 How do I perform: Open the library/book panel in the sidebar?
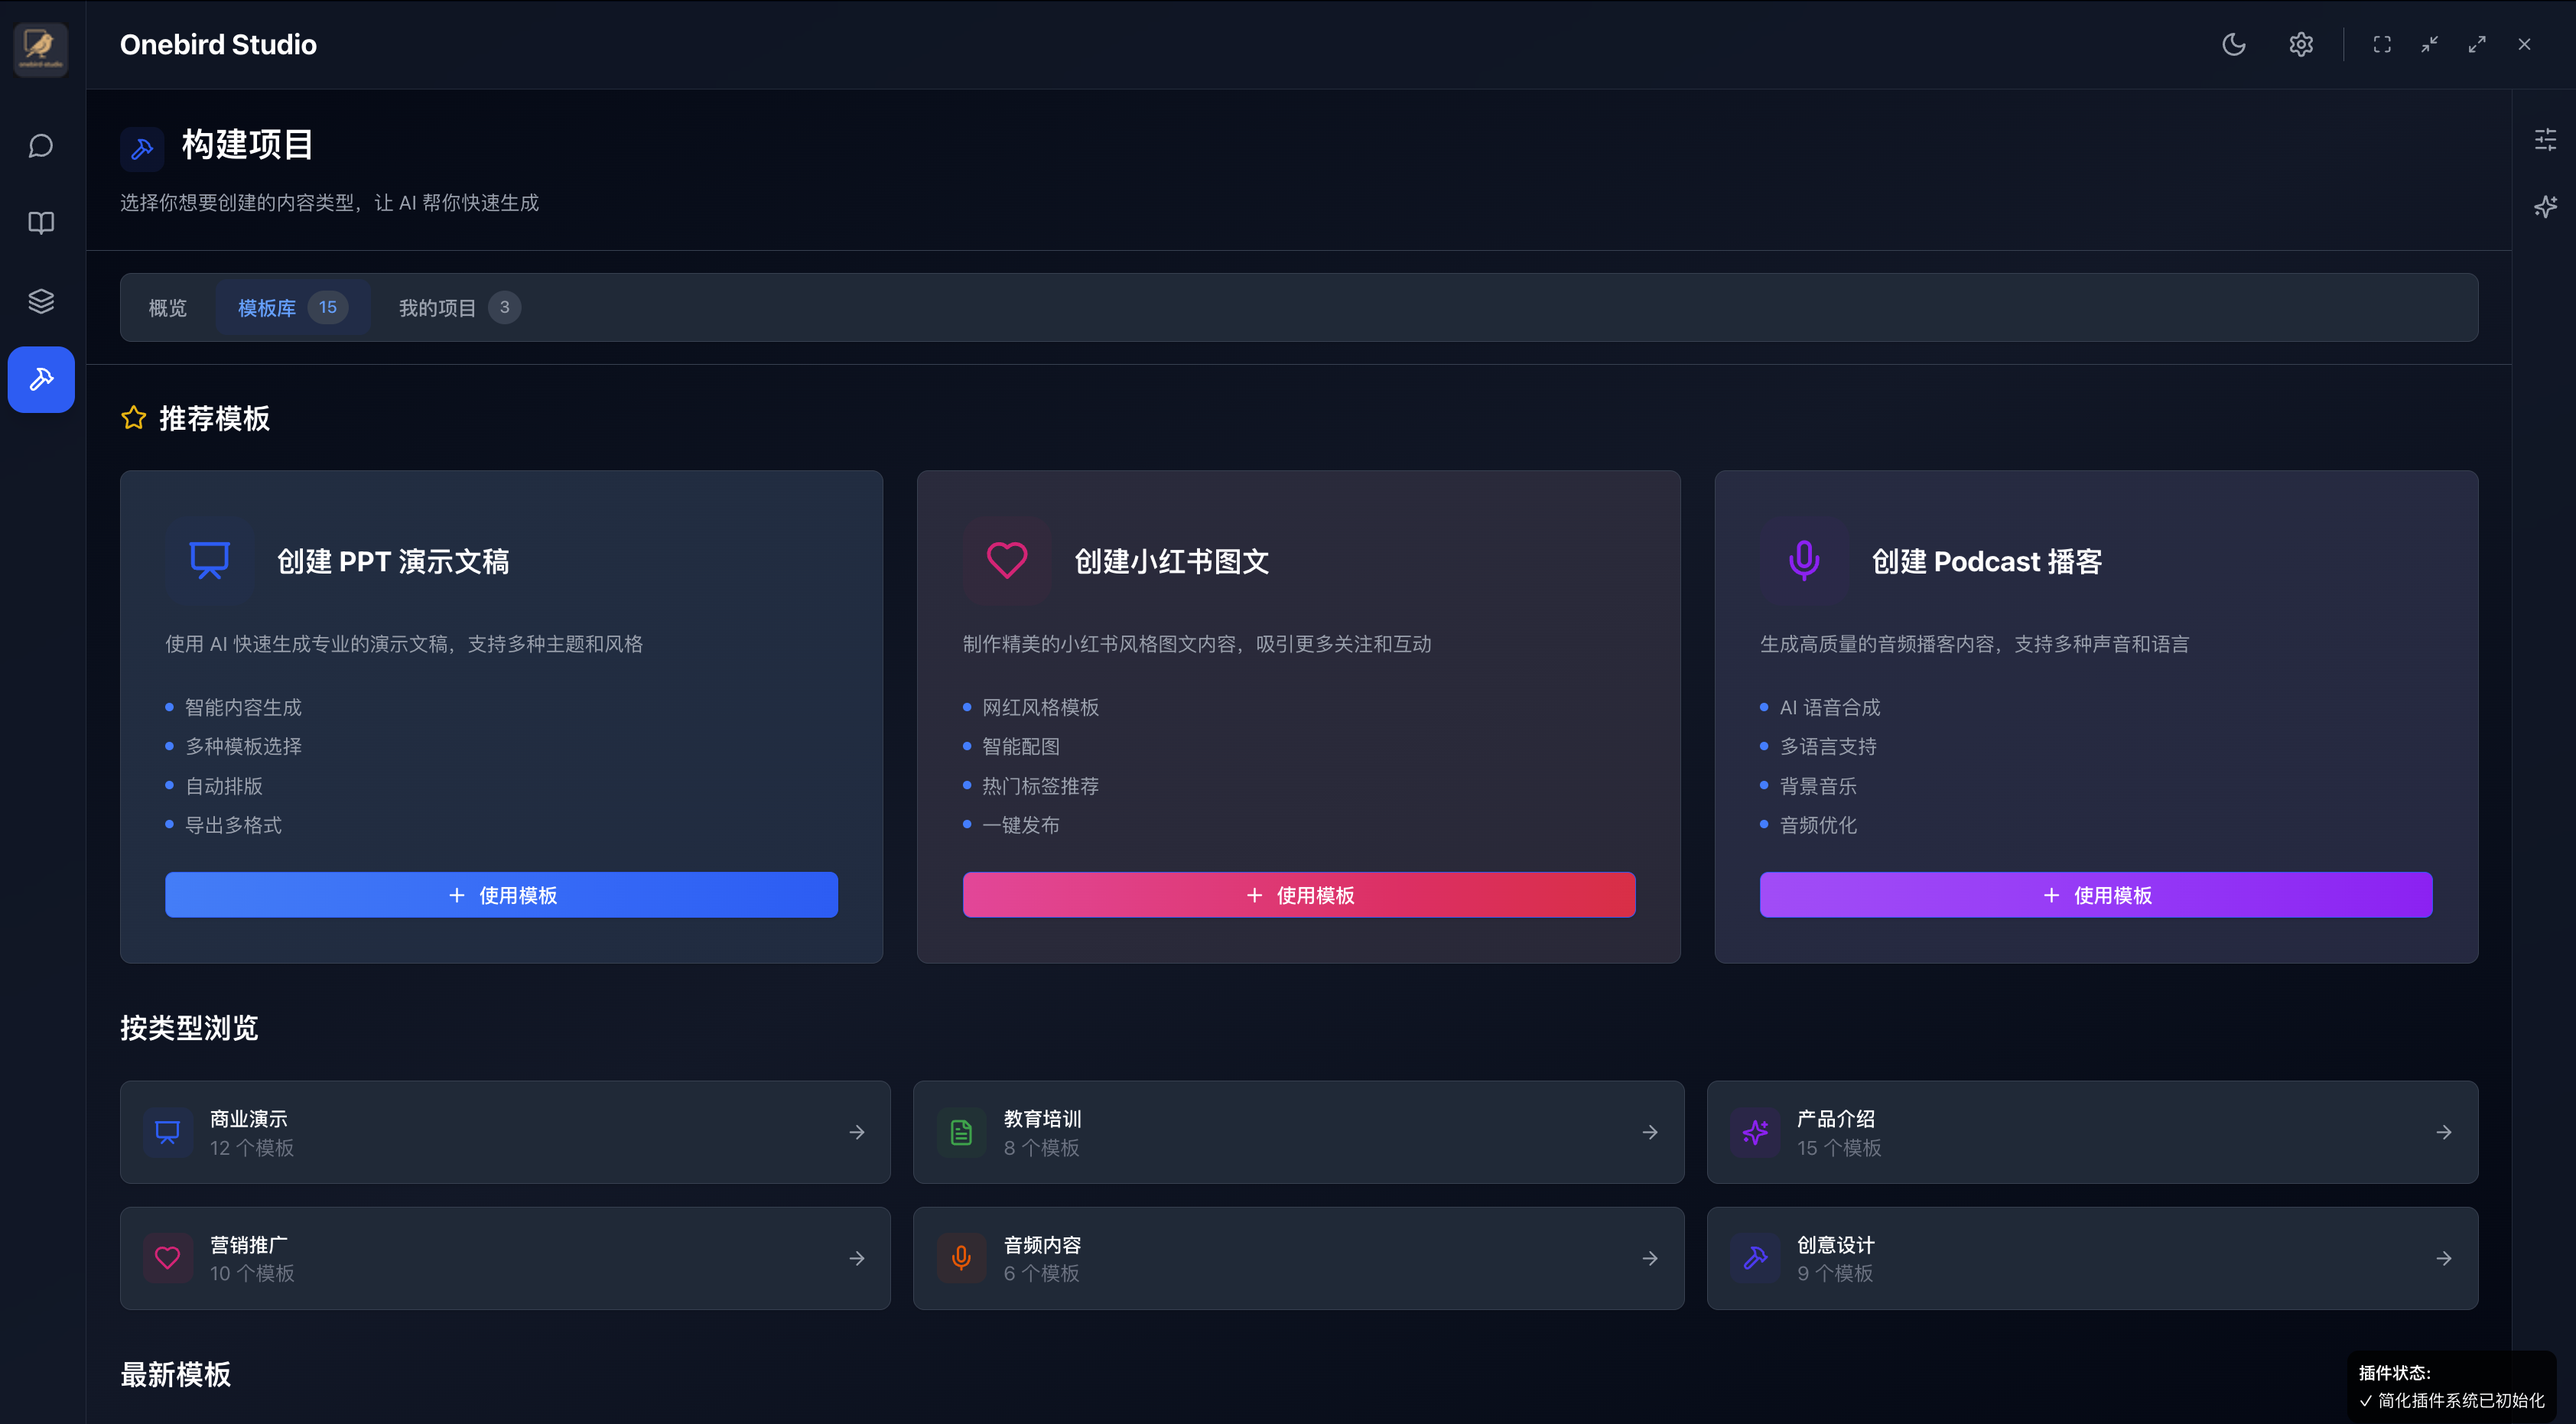click(41, 223)
